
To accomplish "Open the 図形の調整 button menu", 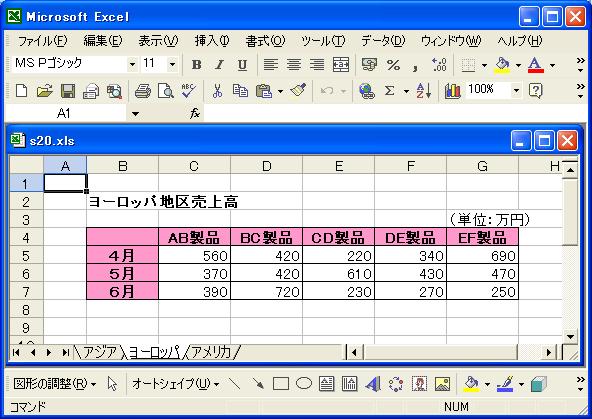I will tap(55, 384).
